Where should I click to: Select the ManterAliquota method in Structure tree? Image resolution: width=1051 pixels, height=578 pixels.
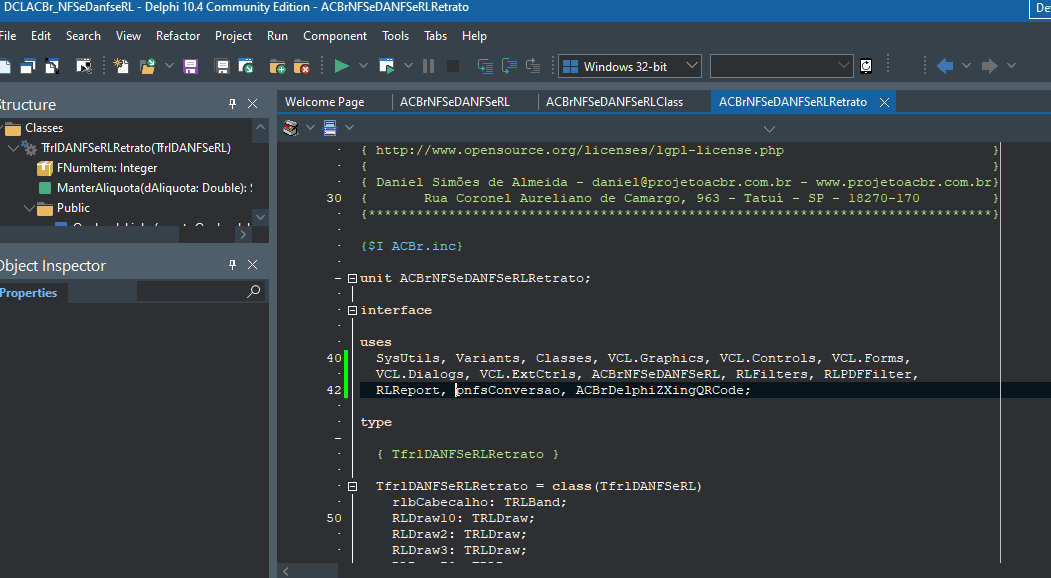155,188
